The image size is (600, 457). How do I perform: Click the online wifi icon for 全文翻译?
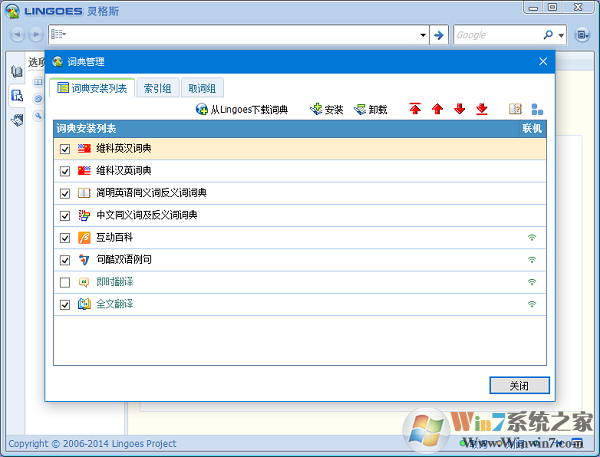[532, 304]
